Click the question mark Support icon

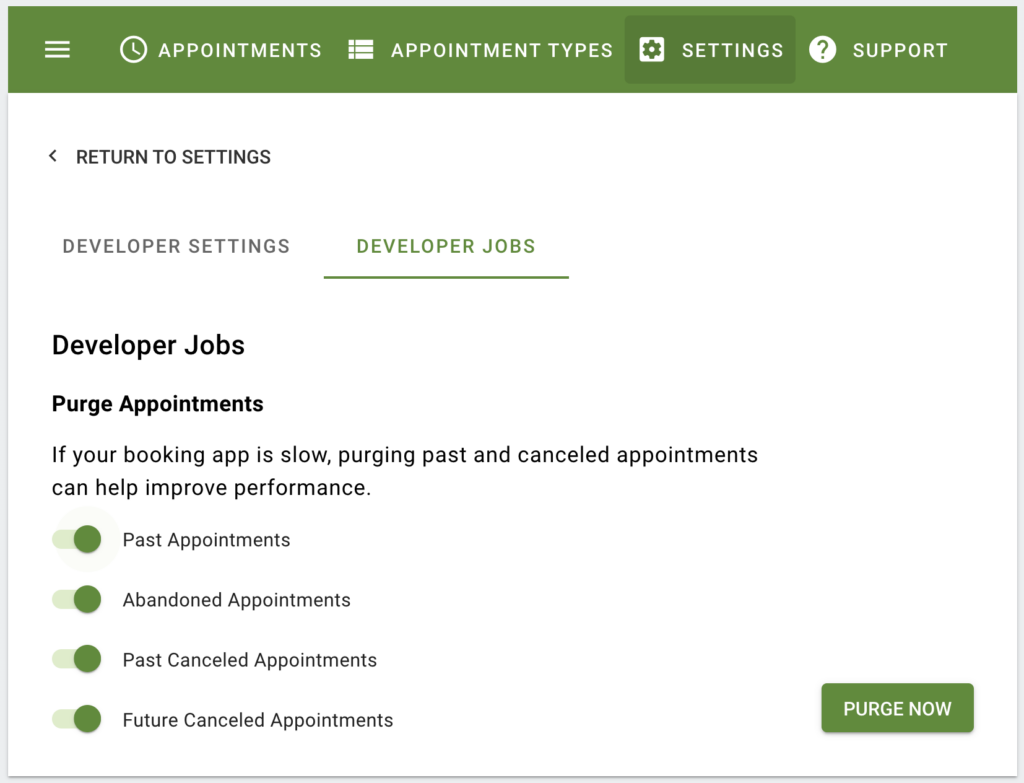(822, 50)
